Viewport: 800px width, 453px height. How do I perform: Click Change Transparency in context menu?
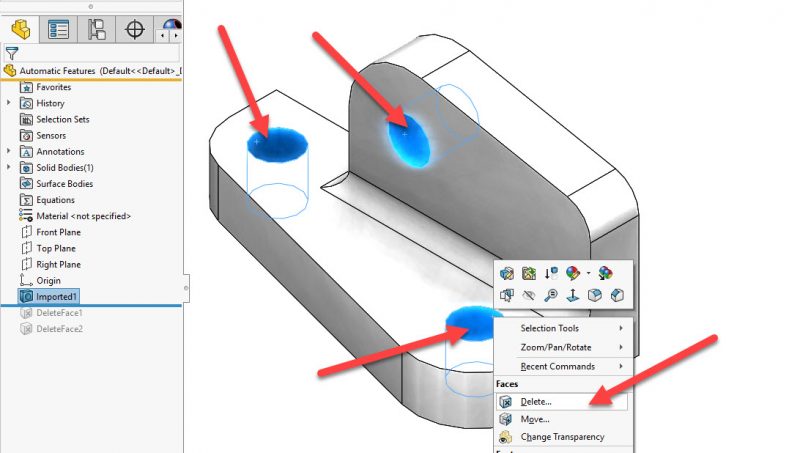563,437
